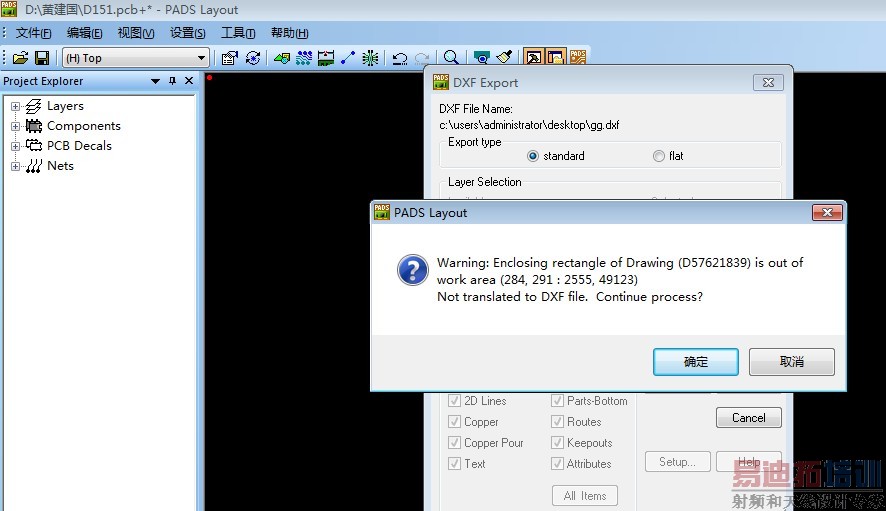The image size is (886, 511).
Task: Toggle the Attributes checkbox
Action: 558,464
